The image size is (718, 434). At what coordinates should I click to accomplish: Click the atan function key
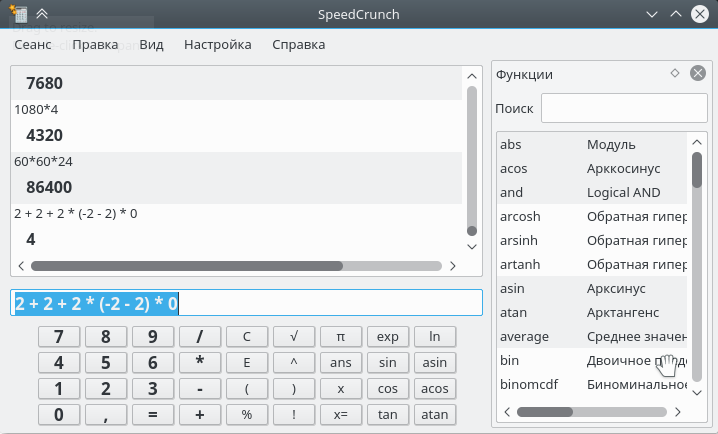(x=435, y=415)
